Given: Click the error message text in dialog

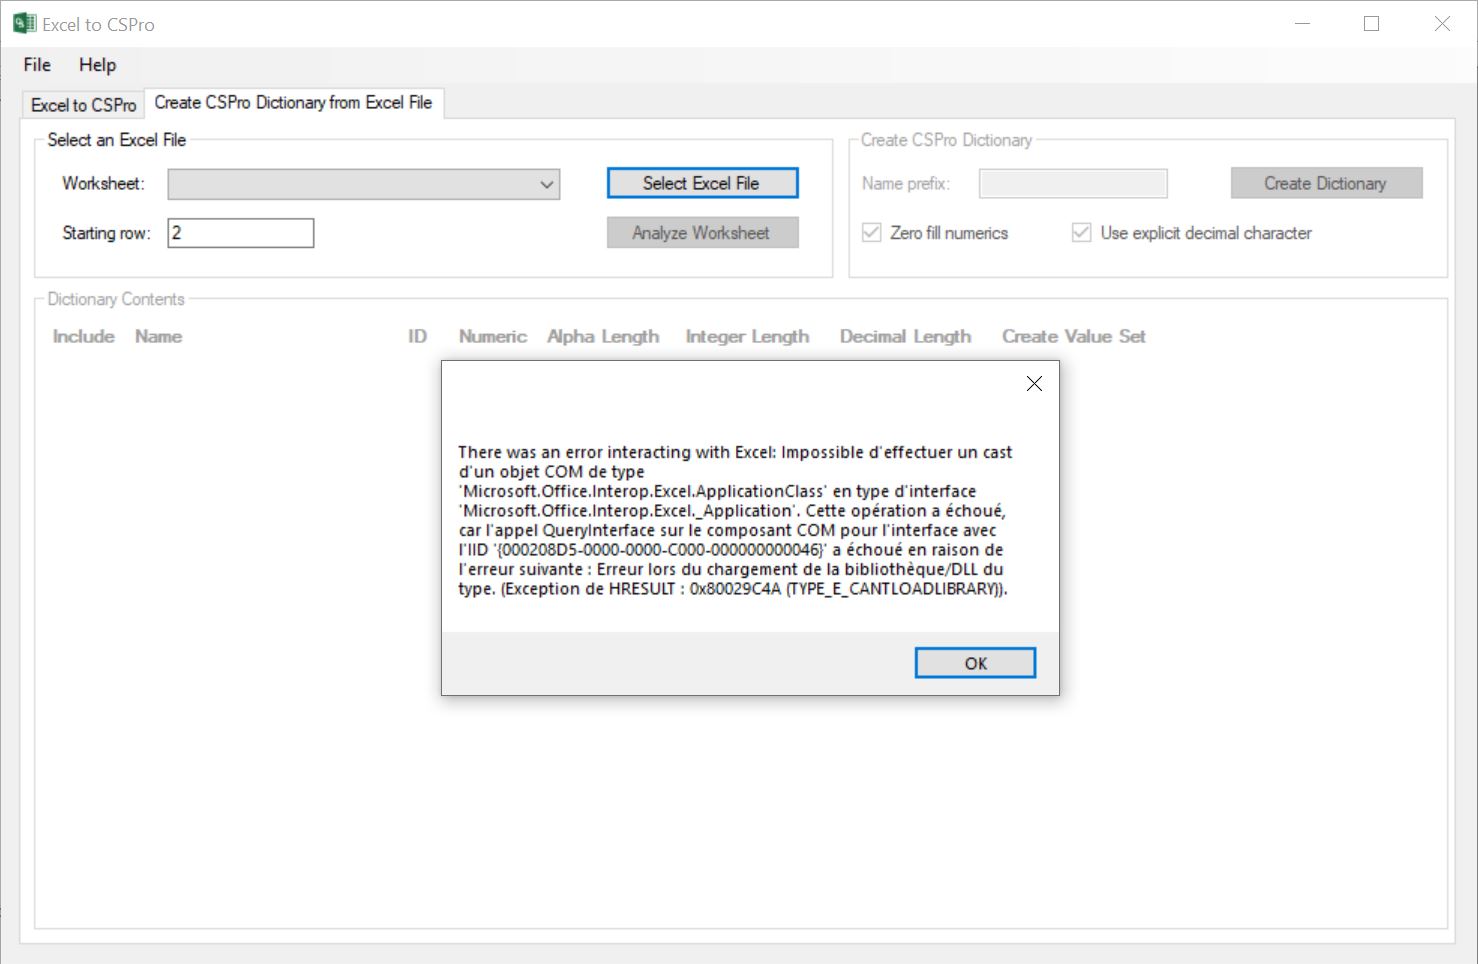Looking at the screenshot, I should pos(735,521).
